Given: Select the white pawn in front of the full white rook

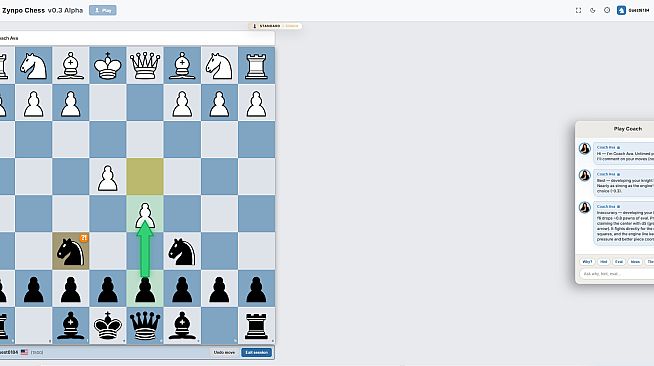Looking at the screenshot, I should pos(256,104).
